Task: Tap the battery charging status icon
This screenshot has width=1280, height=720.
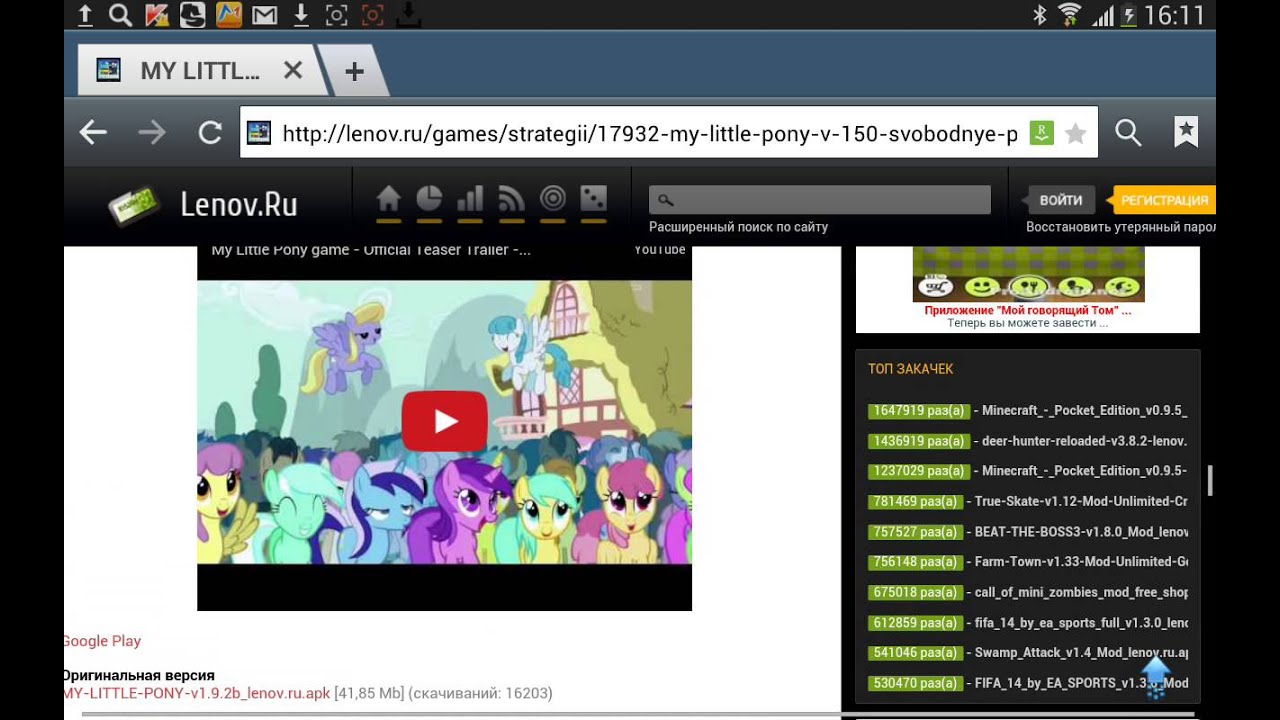Action: click(x=1129, y=15)
